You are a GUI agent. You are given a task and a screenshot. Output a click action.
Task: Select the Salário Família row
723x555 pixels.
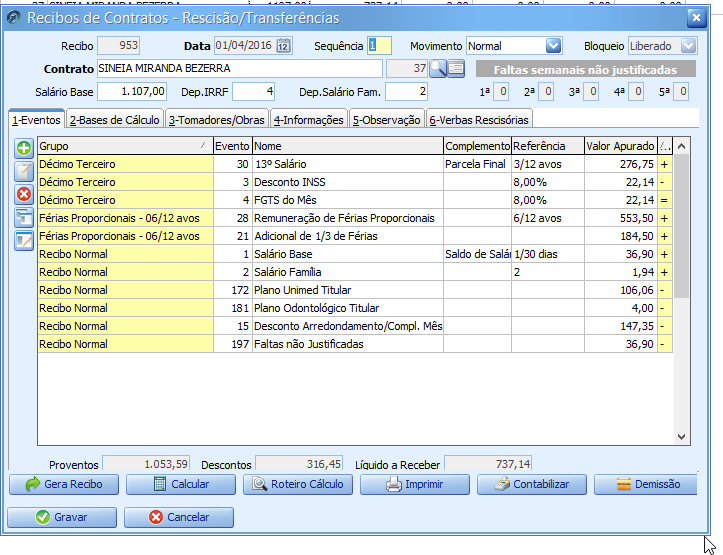coord(355,272)
